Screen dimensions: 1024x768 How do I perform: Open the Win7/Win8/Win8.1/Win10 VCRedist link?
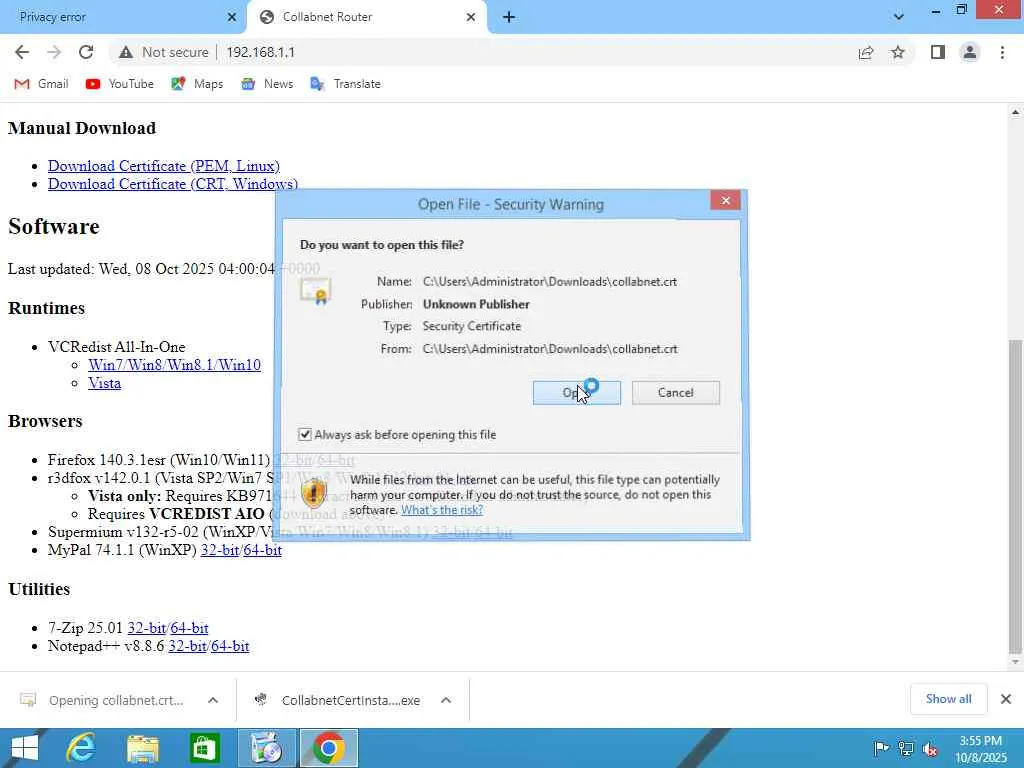click(174, 365)
